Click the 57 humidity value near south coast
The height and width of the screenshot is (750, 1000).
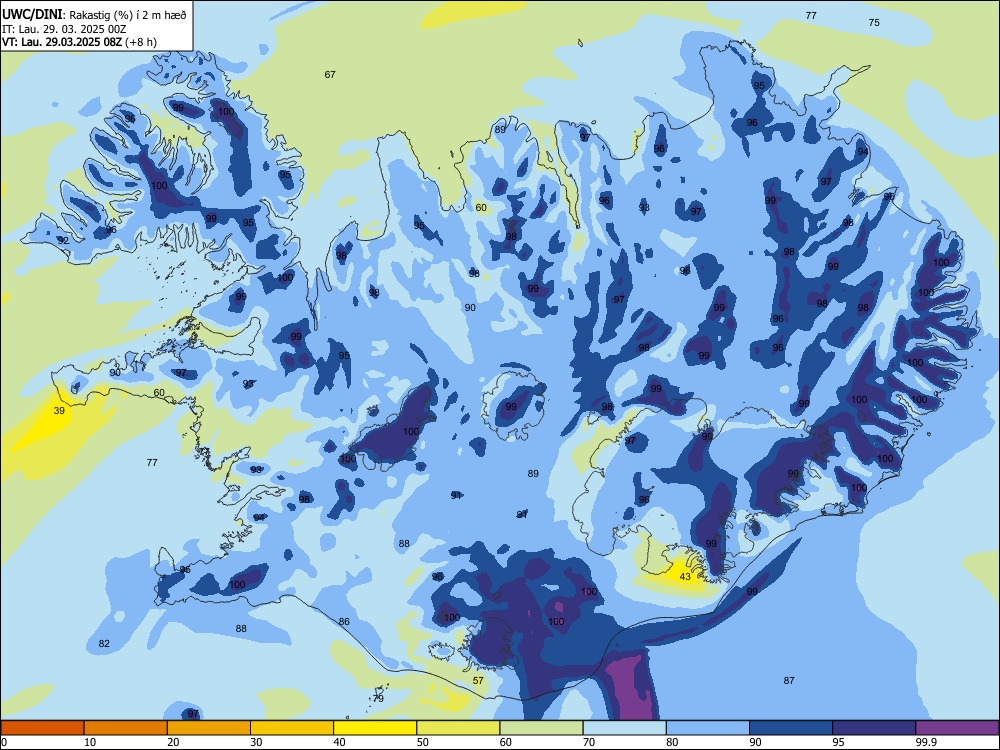[x=478, y=680]
